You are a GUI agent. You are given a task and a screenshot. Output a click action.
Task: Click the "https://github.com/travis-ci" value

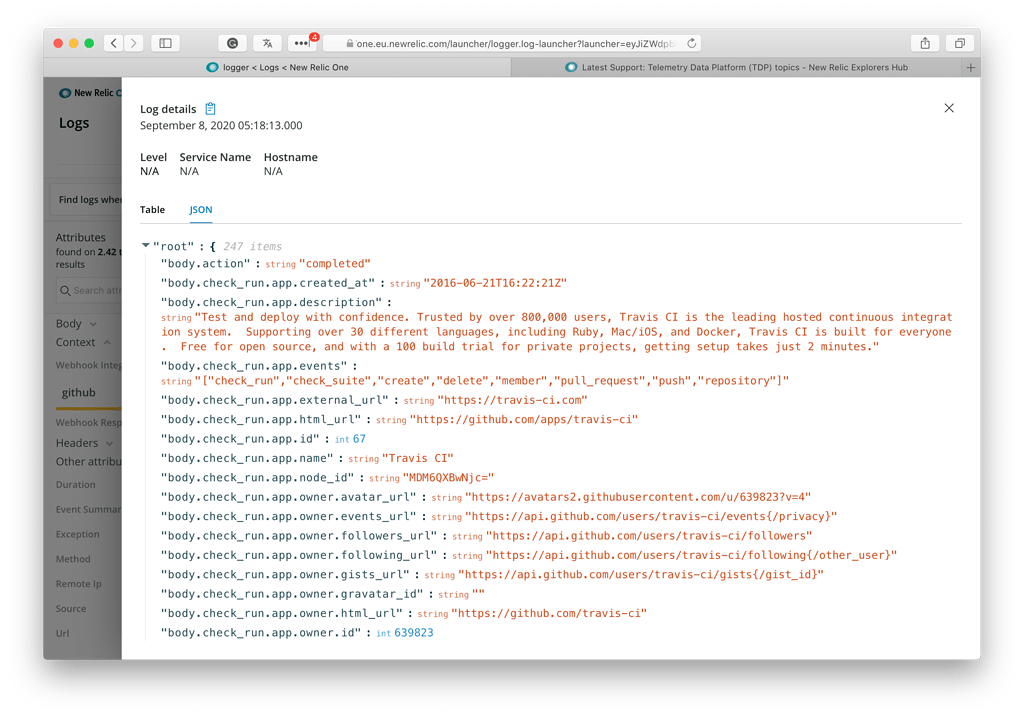pyautogui.click(x=549, y=613)
